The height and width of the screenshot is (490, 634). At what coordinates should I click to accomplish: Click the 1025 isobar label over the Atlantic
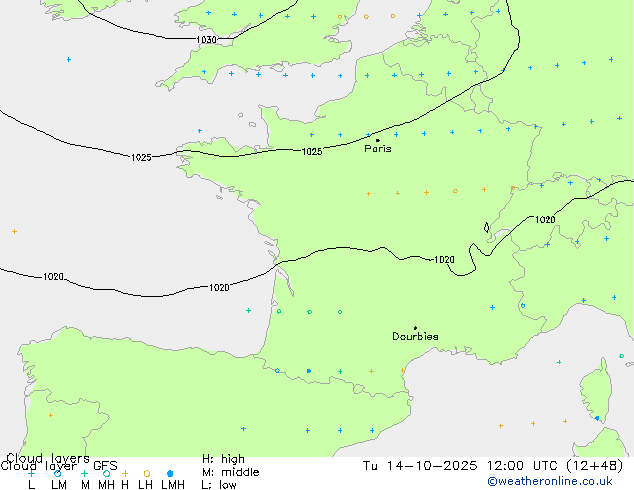(141, 157)
